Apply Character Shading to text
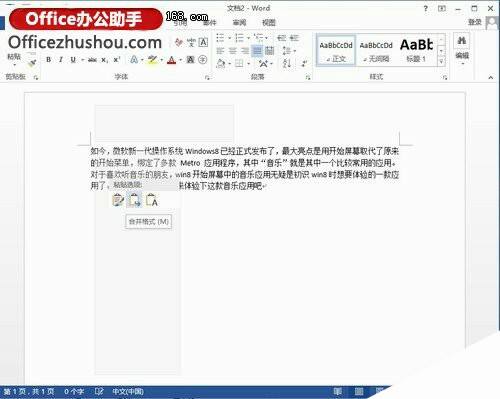500x399 pixels. pos(190,60)
